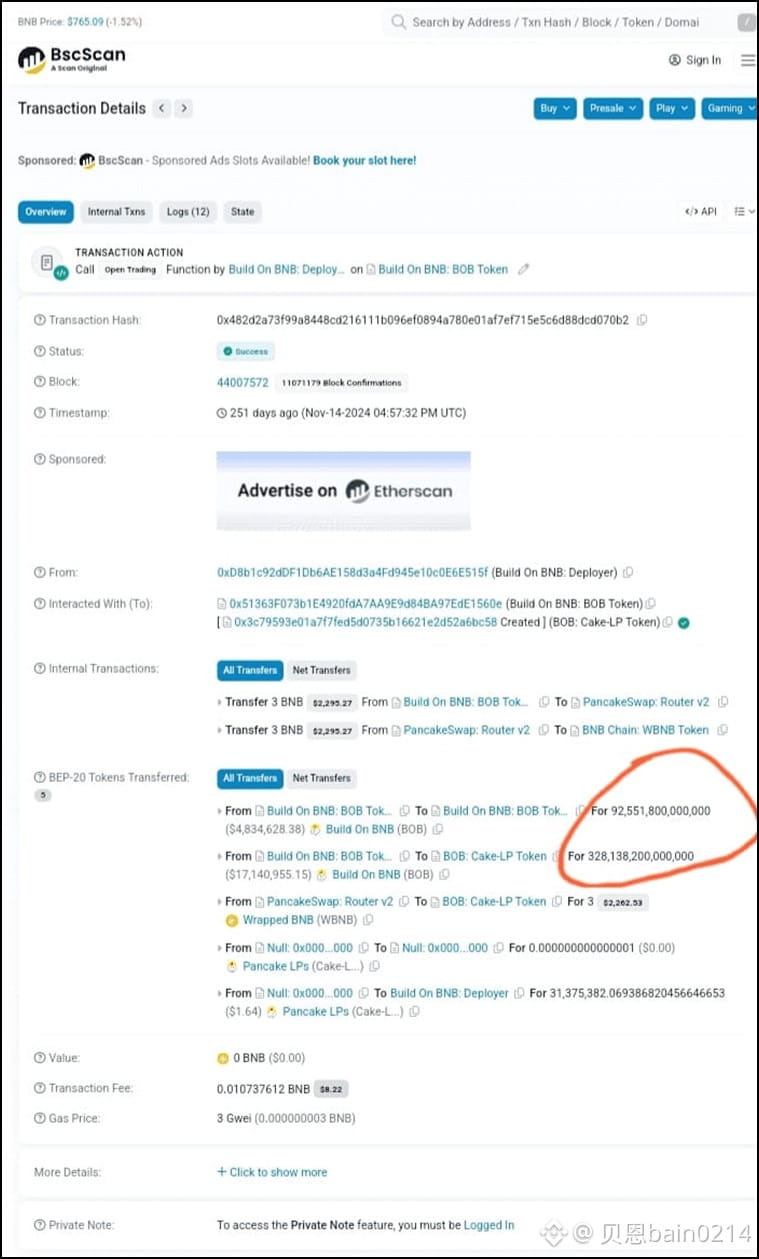This screenshot has height=1259, width=759.
Task: Copy the From deployer address
Action: click(628, 573)
